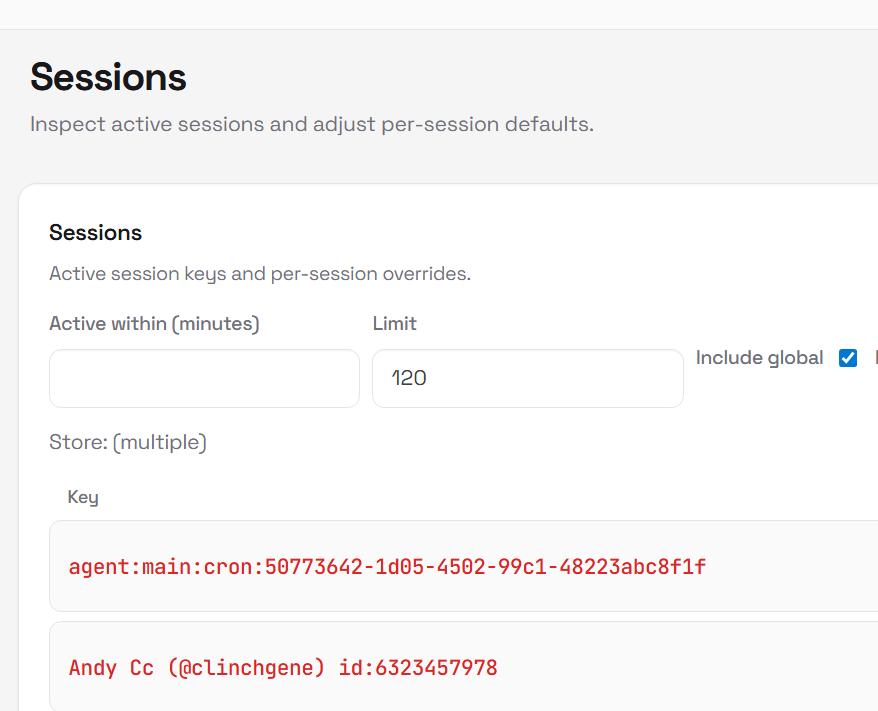Image resolution: width=878 pixels, height=711 pixels.
Task: Click the Store: (multiple) text
Action: tap(128, 442)
